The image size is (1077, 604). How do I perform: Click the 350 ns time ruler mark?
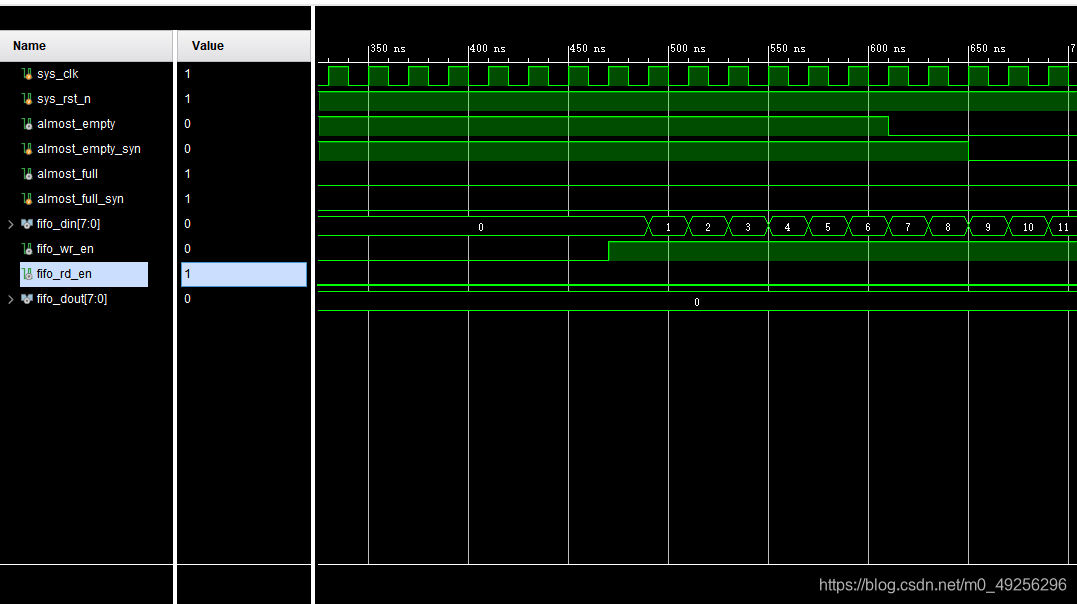388,49
